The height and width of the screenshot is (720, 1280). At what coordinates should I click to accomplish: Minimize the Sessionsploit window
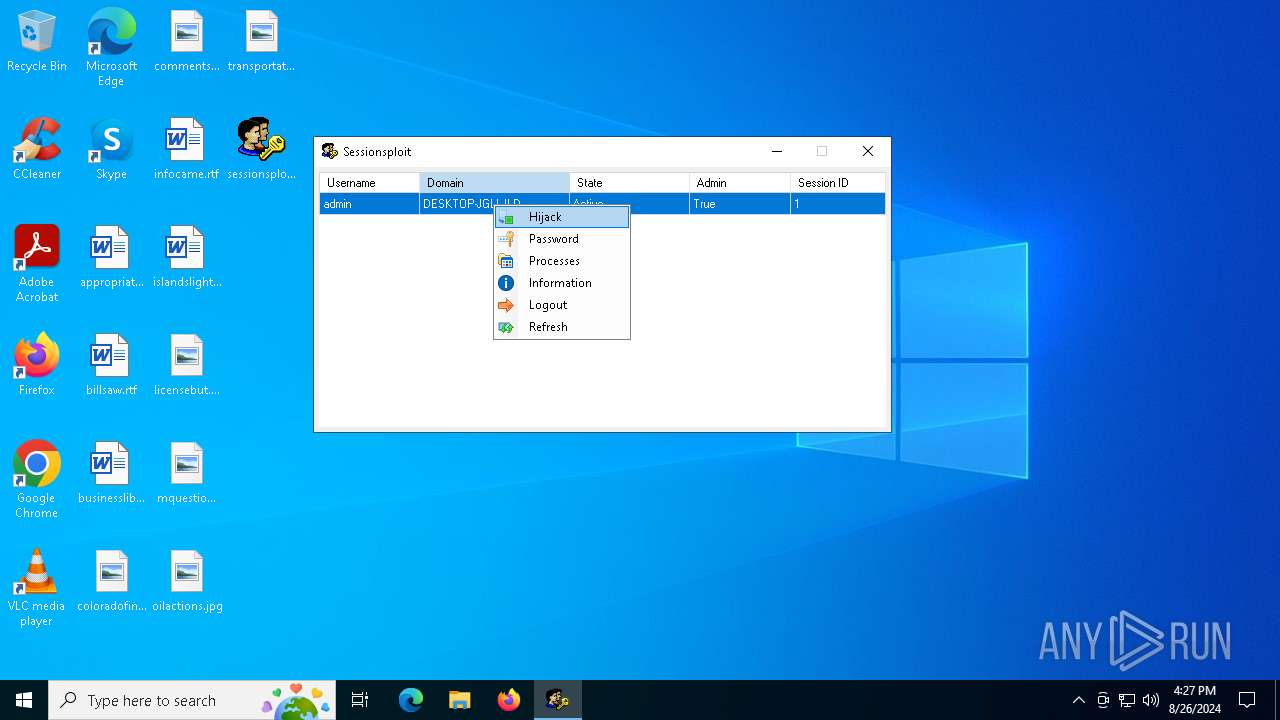click(x=777, y=152)
